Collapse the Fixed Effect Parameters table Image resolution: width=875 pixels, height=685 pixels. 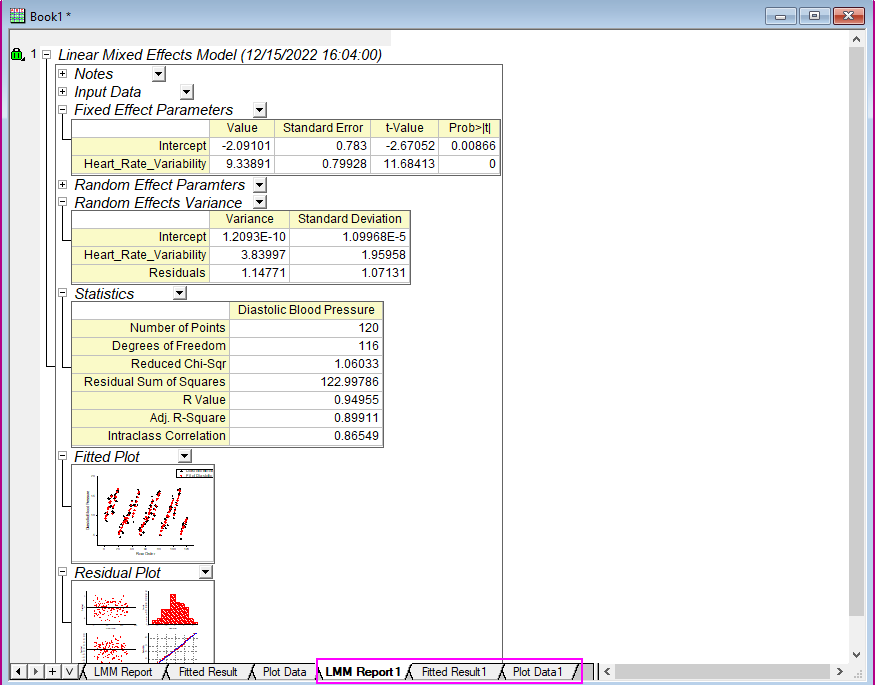(63, 110)
